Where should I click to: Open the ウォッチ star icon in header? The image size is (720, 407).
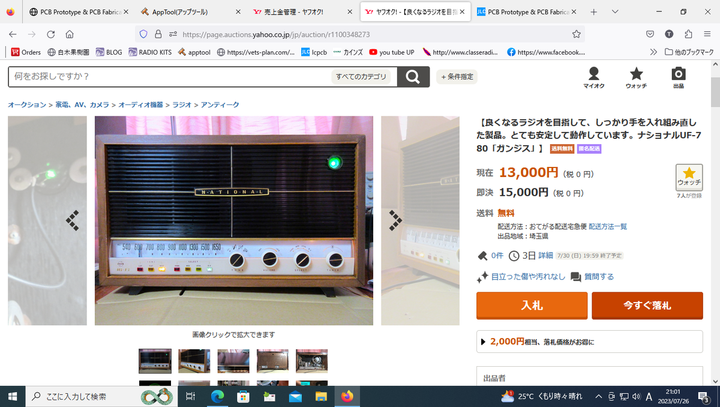click(636, 77)
